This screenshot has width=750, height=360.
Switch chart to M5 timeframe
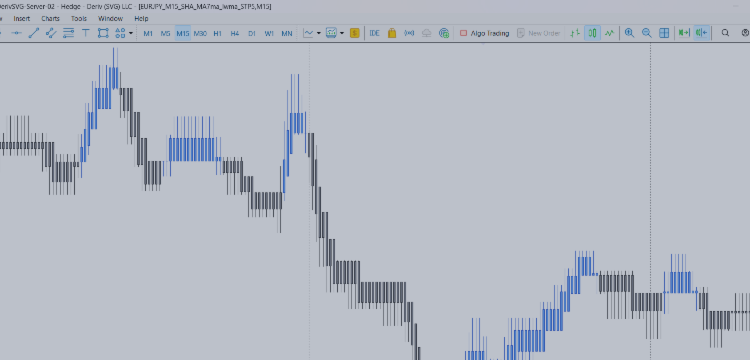click(165, 33)
